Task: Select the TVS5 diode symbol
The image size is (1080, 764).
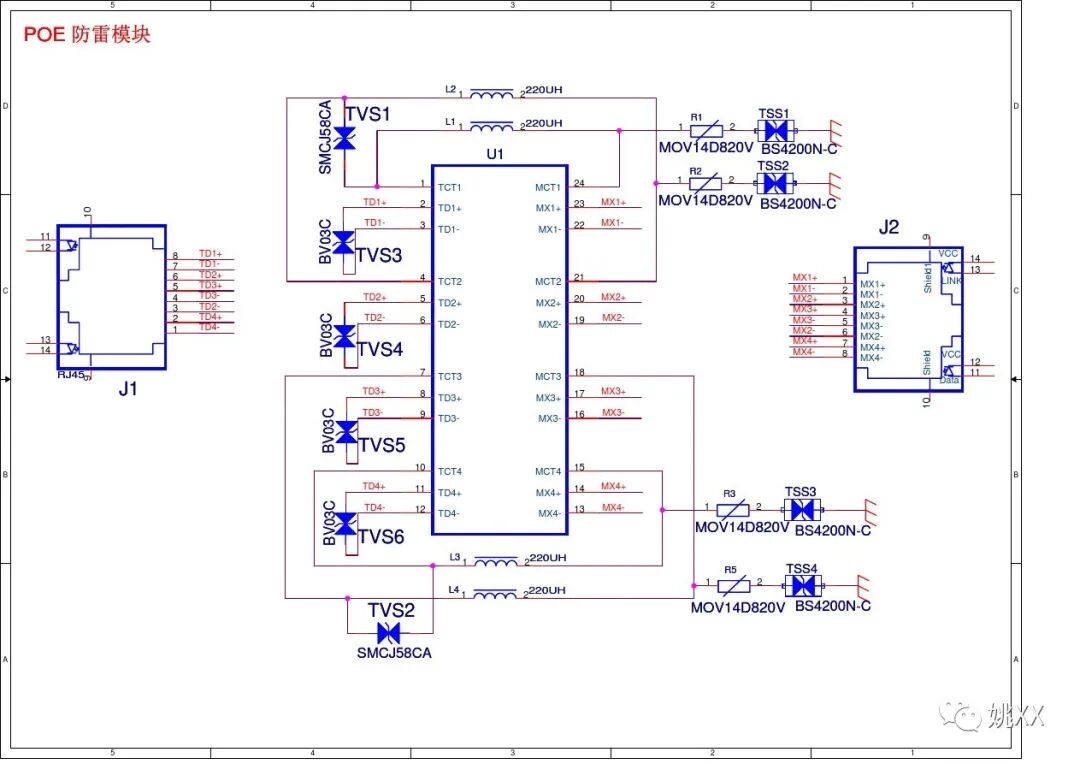Action: pos(346,432)
